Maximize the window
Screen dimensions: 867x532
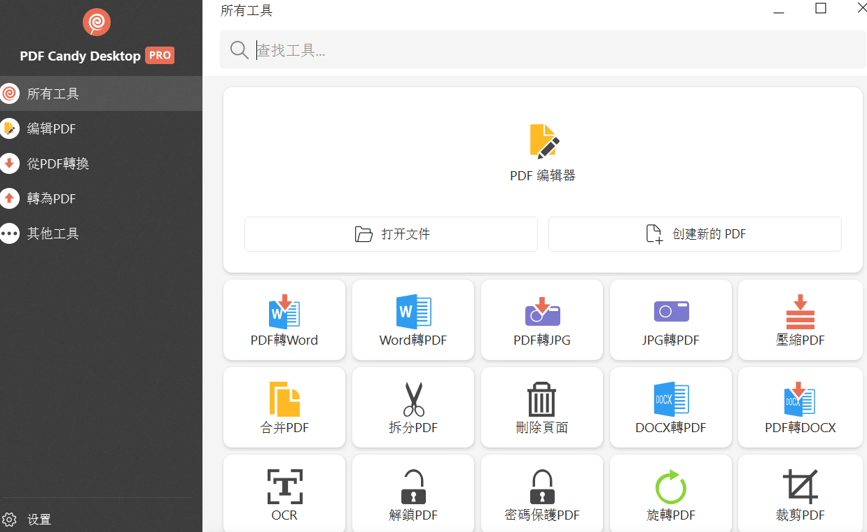[x=821, y=8]
